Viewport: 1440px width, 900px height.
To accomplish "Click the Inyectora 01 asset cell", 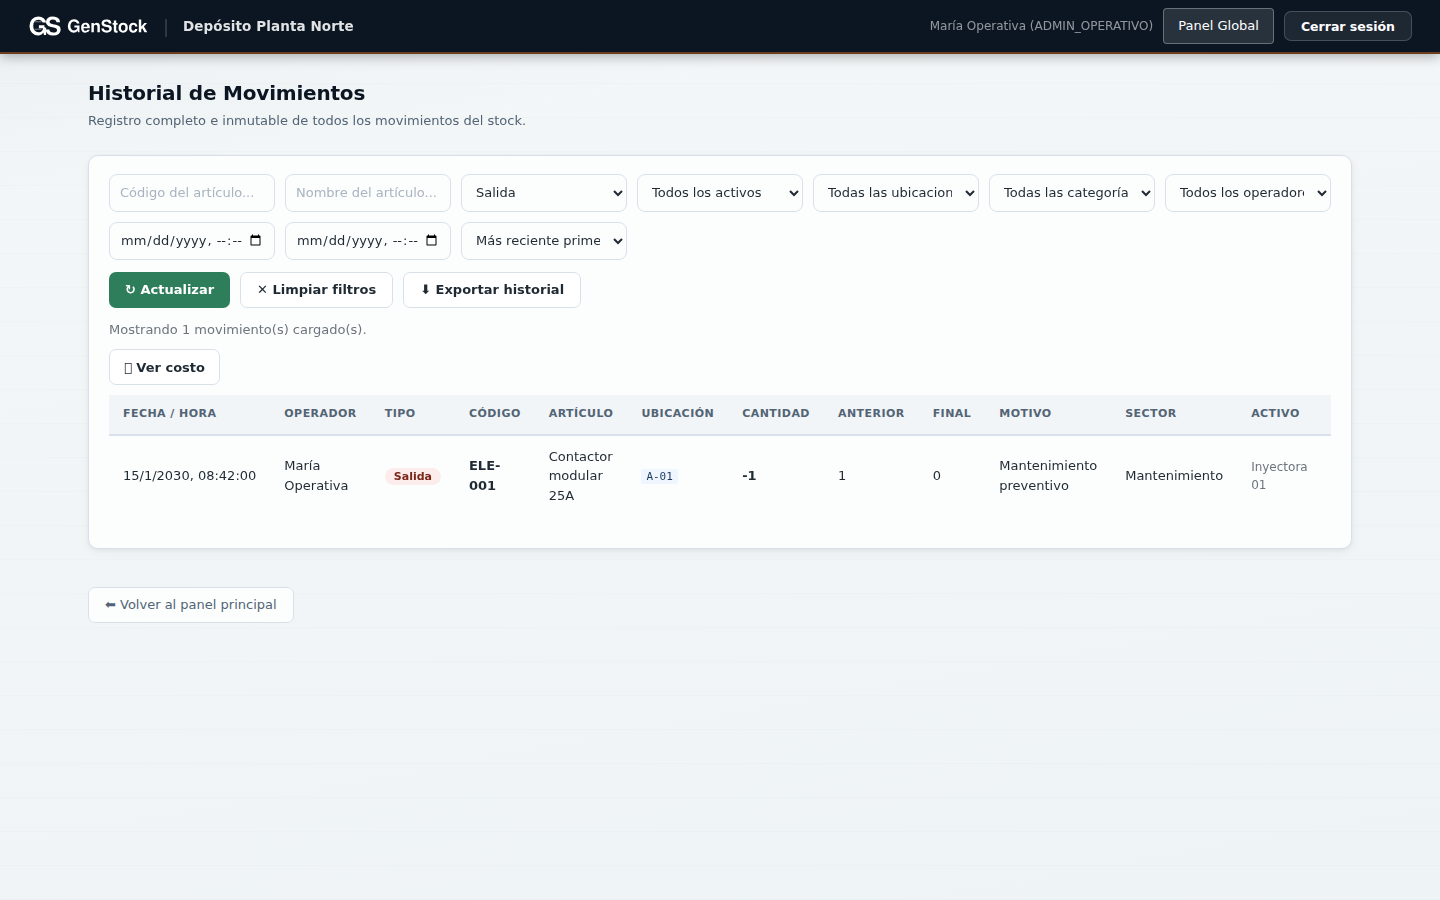I will 1279,476.
